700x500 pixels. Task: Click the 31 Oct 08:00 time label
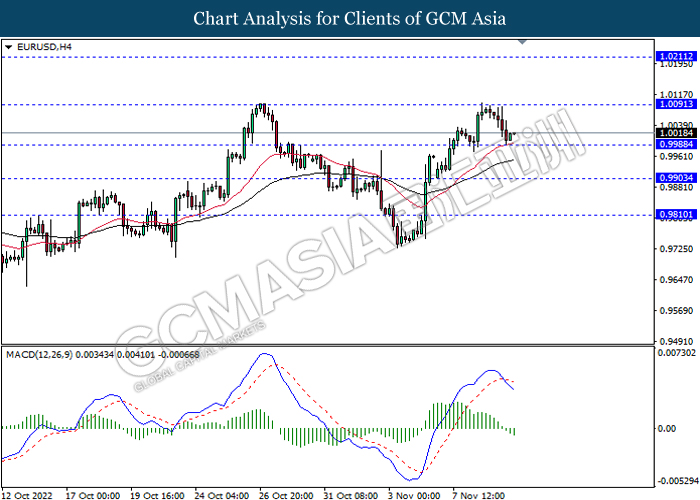tap(350, 495)
